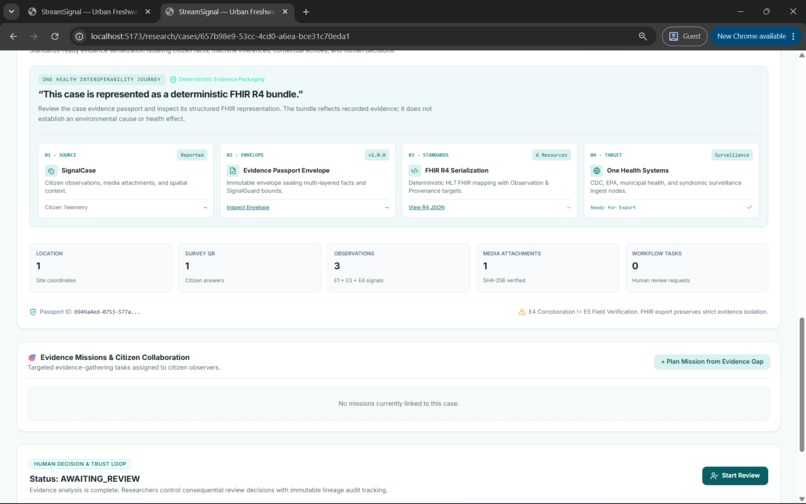This screenshot has height=504, width=806.
Task: Click the Workflow Tasks stat card
Action: tap(697, 267)
